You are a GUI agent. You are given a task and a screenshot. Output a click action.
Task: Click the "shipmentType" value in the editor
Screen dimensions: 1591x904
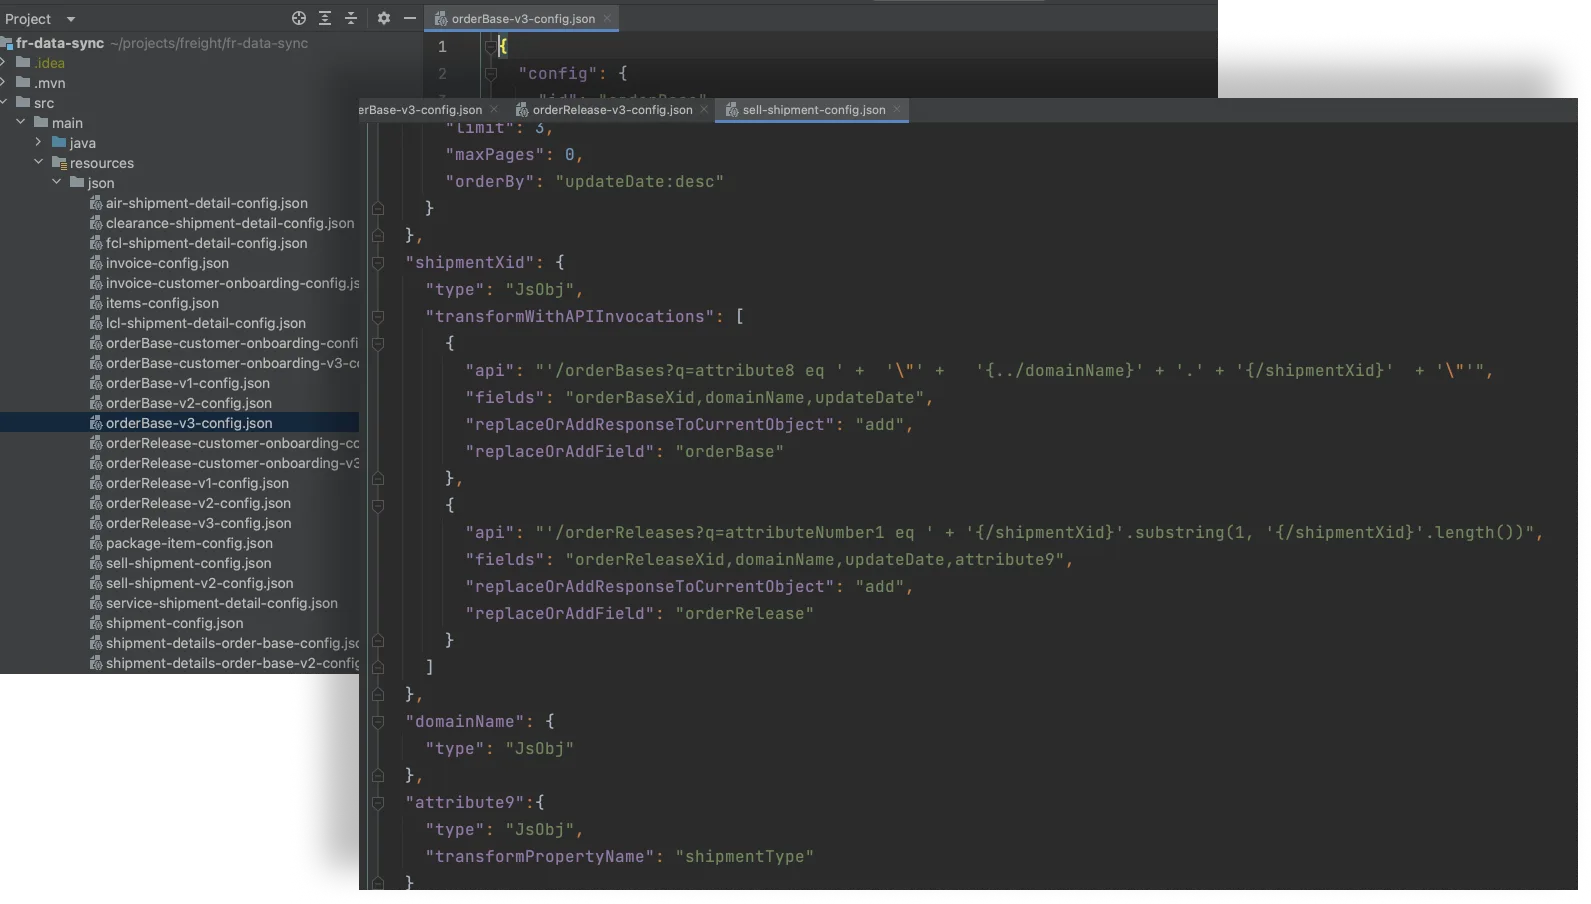pos(744,857)
